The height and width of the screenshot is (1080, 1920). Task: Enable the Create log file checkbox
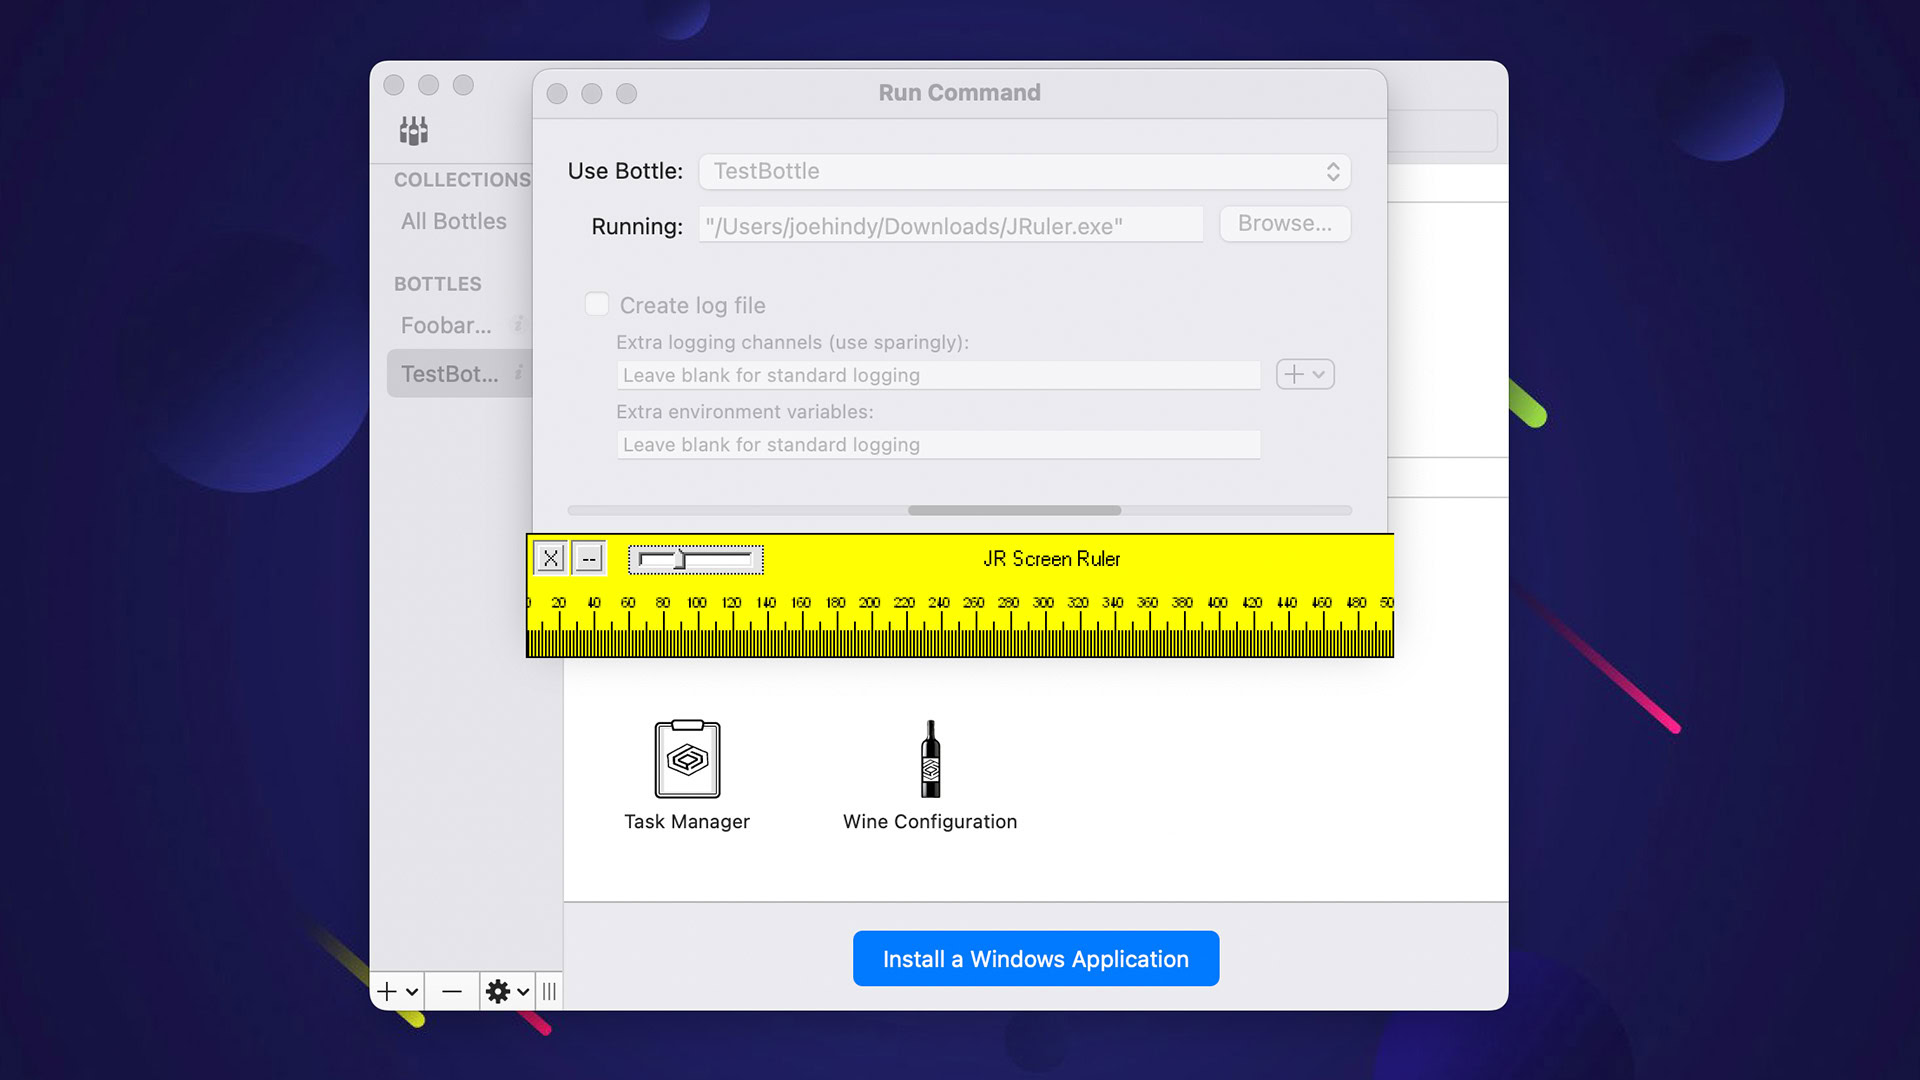point(597,304)
